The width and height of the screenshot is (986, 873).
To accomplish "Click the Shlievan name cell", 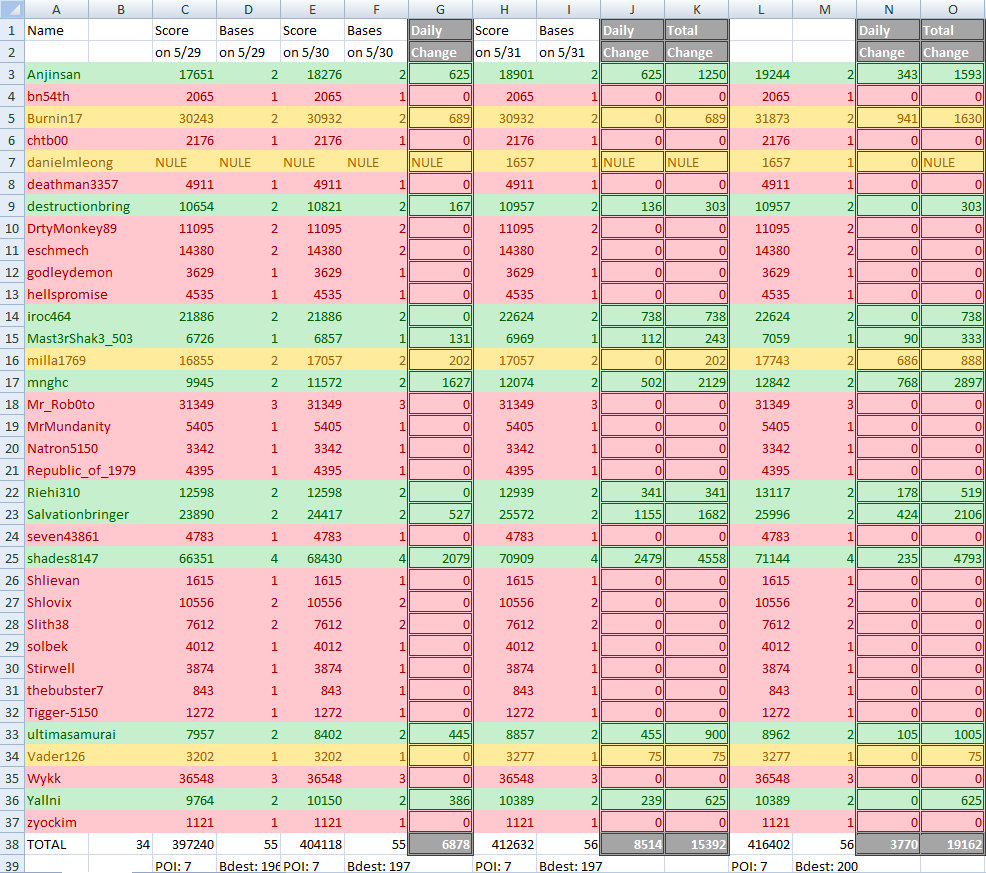I will coord(56,581).
